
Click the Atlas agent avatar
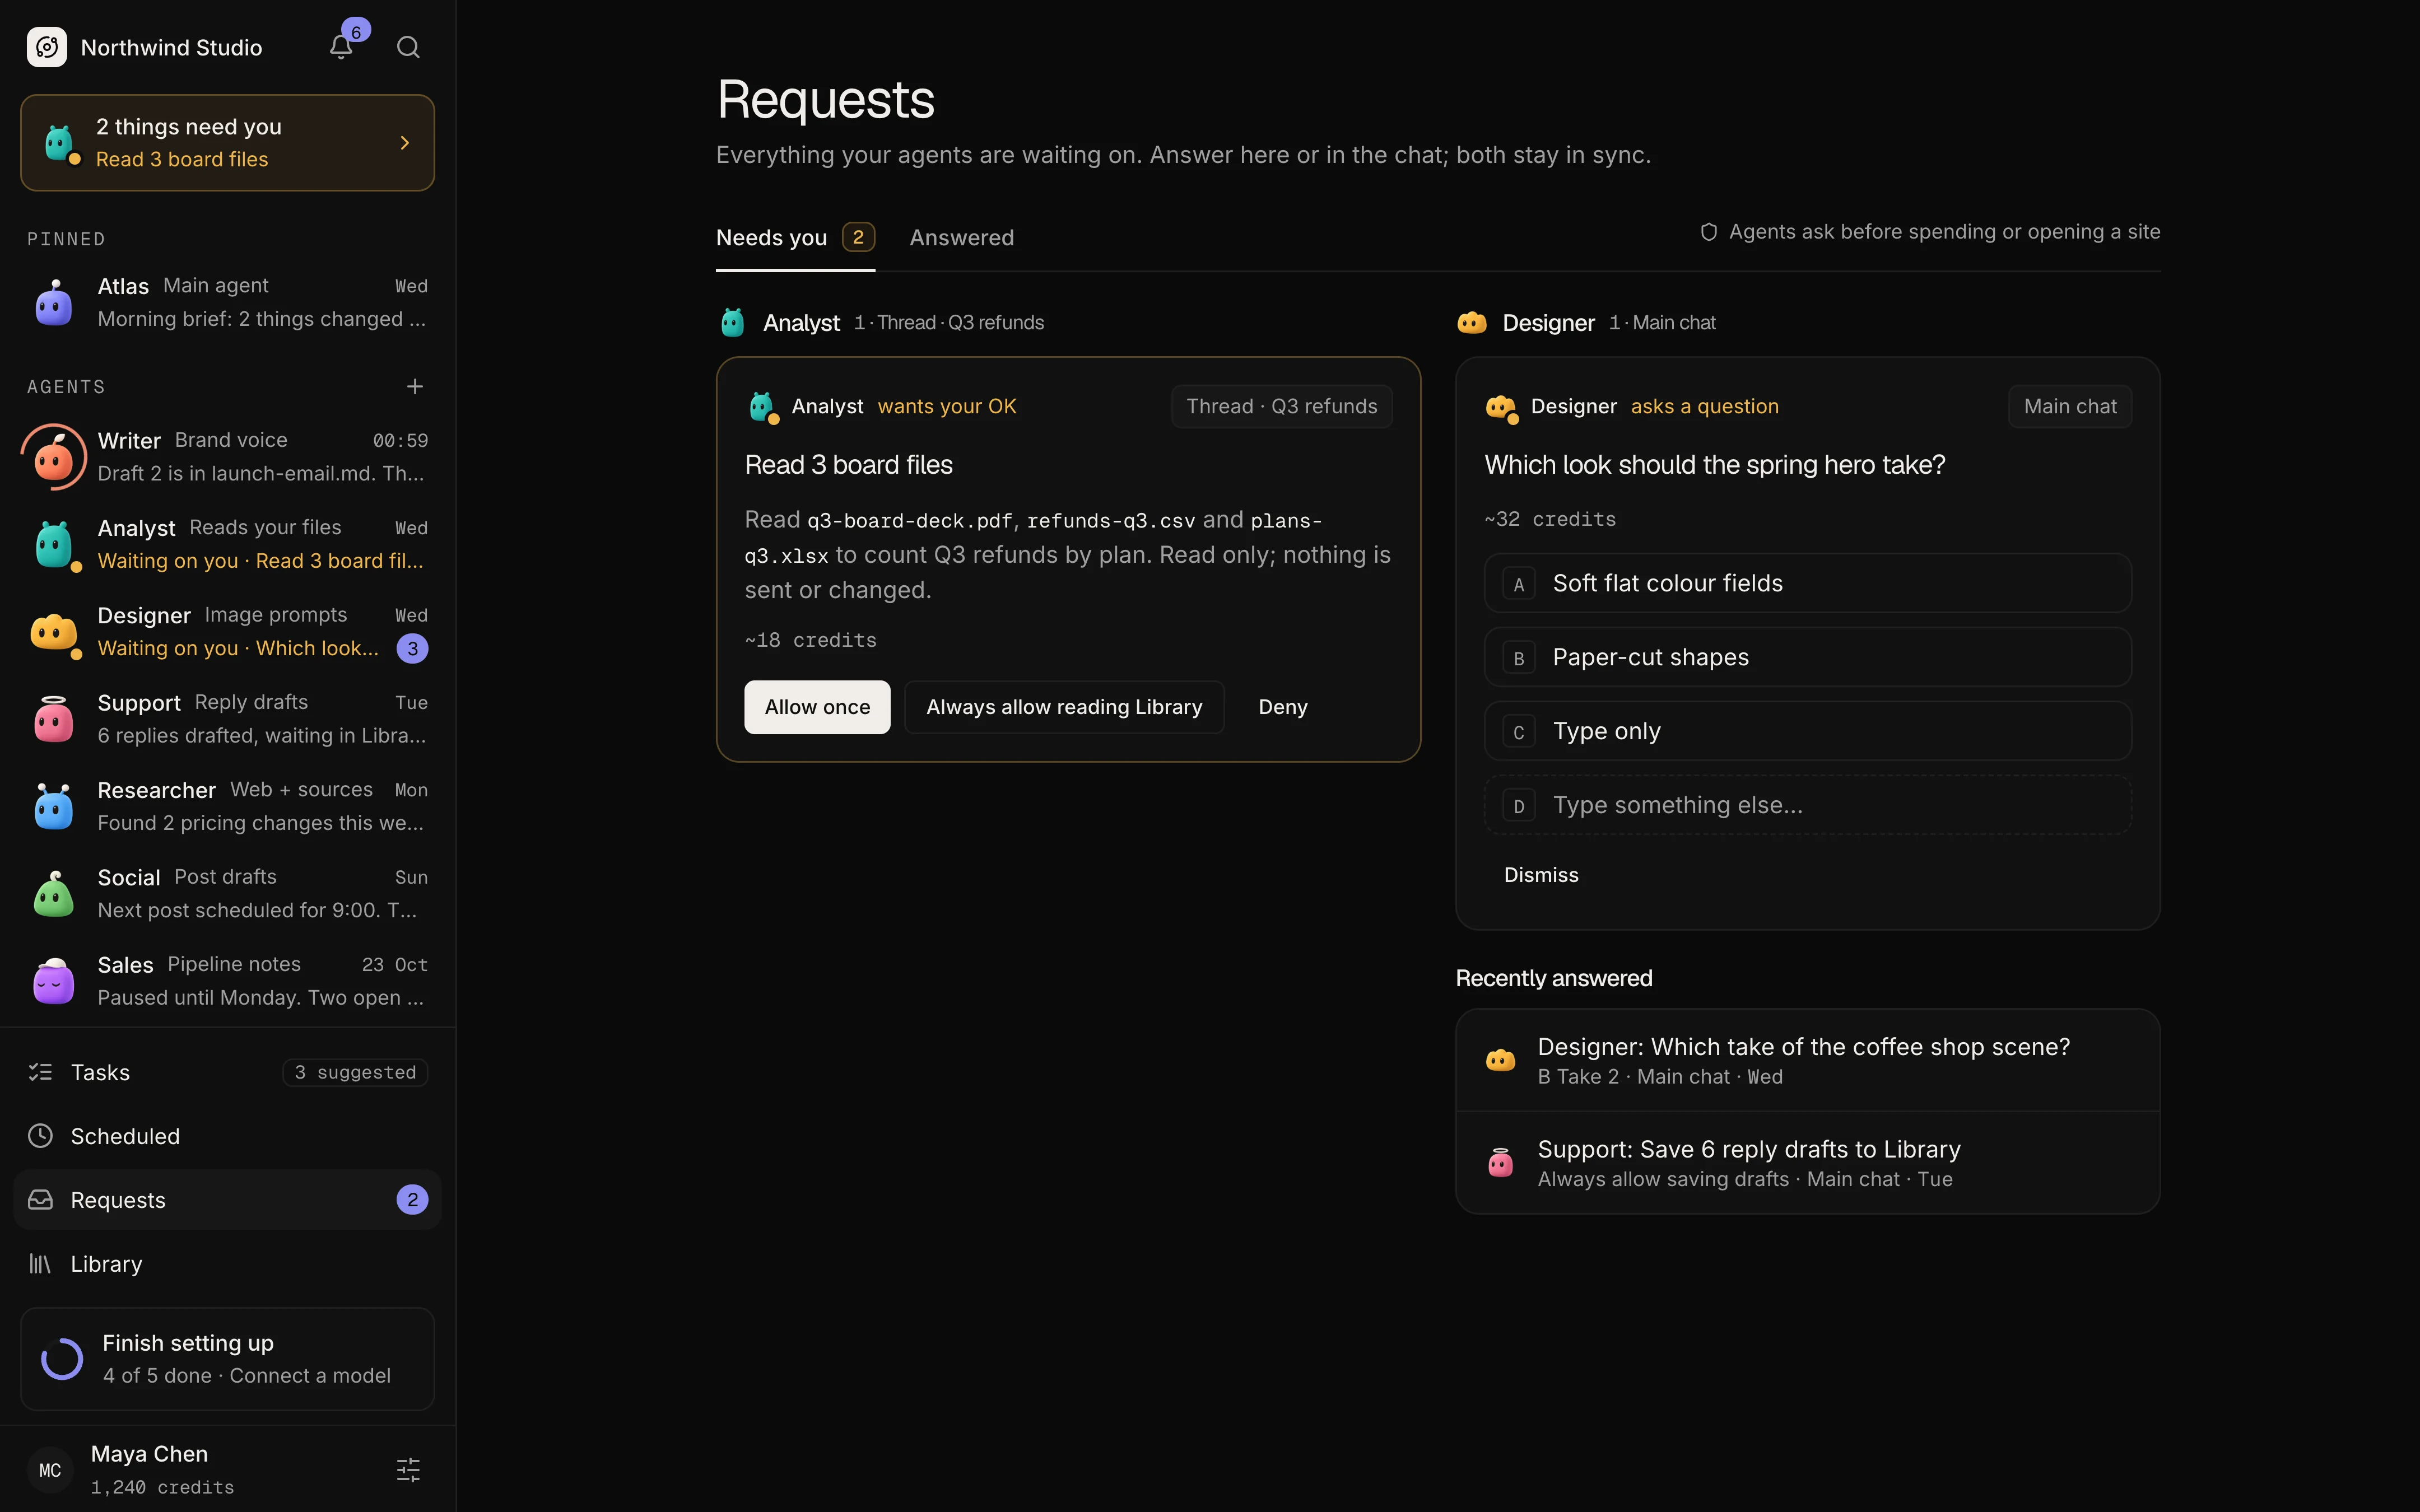[x=54, y=302]
